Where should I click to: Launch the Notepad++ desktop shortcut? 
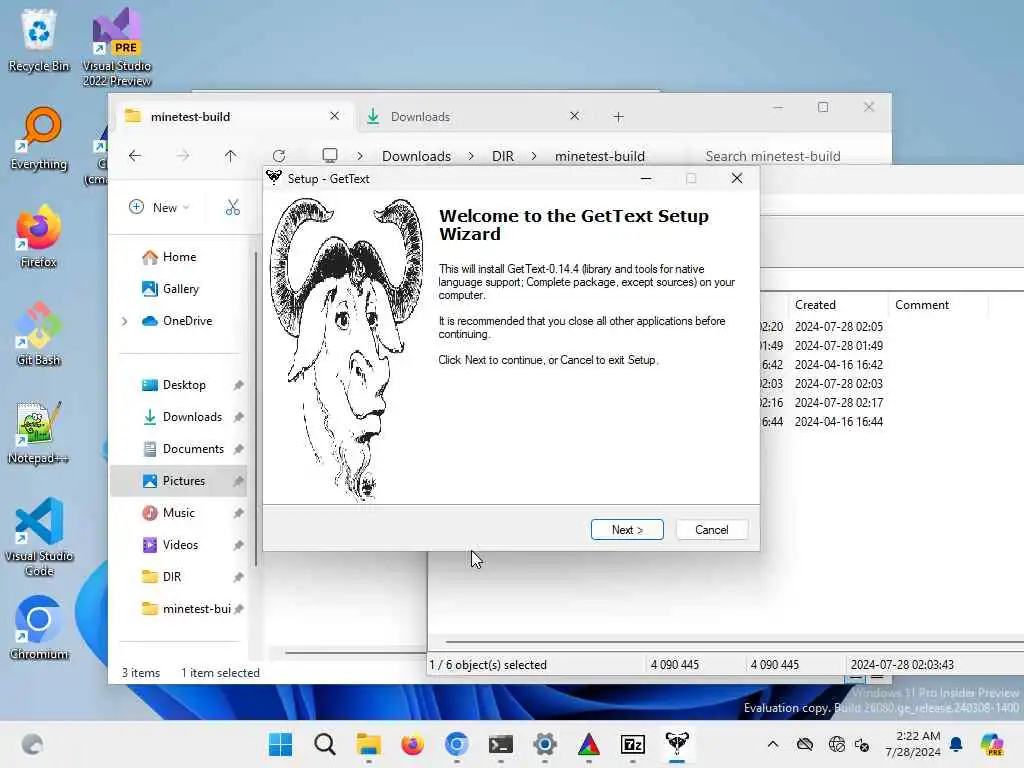[39, 432]
